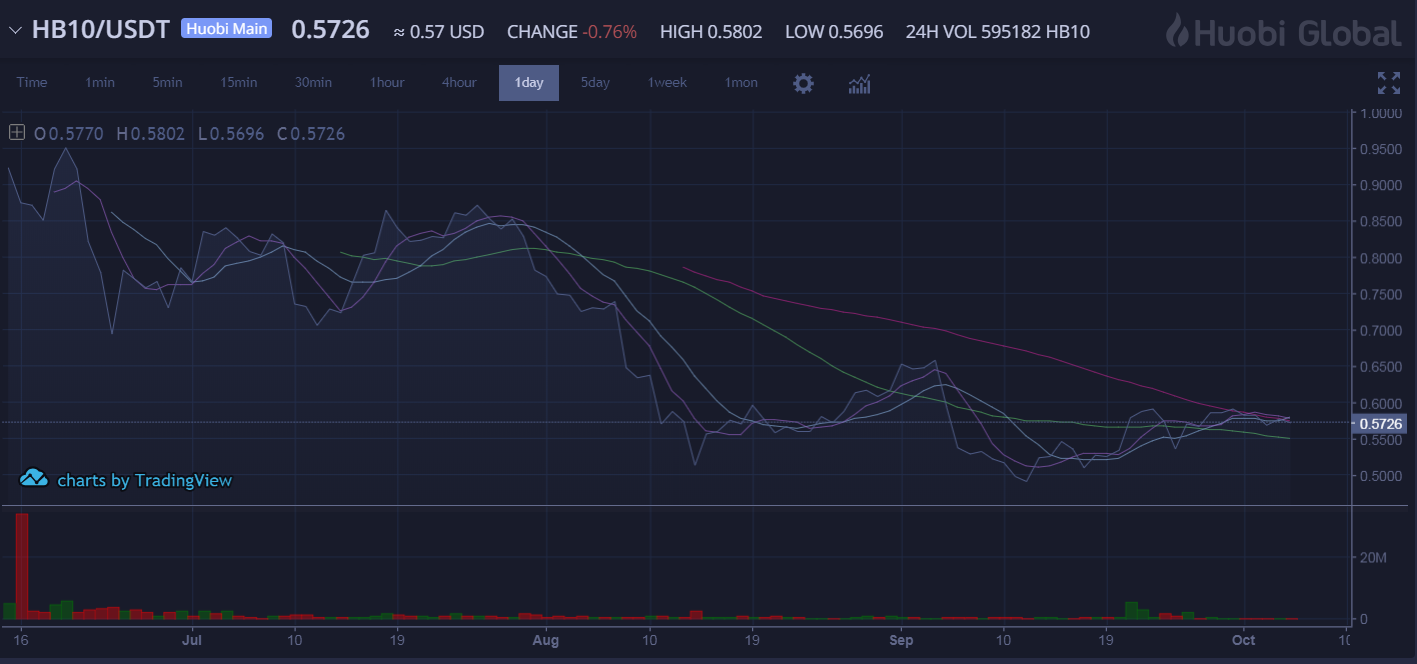Toggle fullscreen chart view icon
The image size is (1417, 664).
point(1388,83)
